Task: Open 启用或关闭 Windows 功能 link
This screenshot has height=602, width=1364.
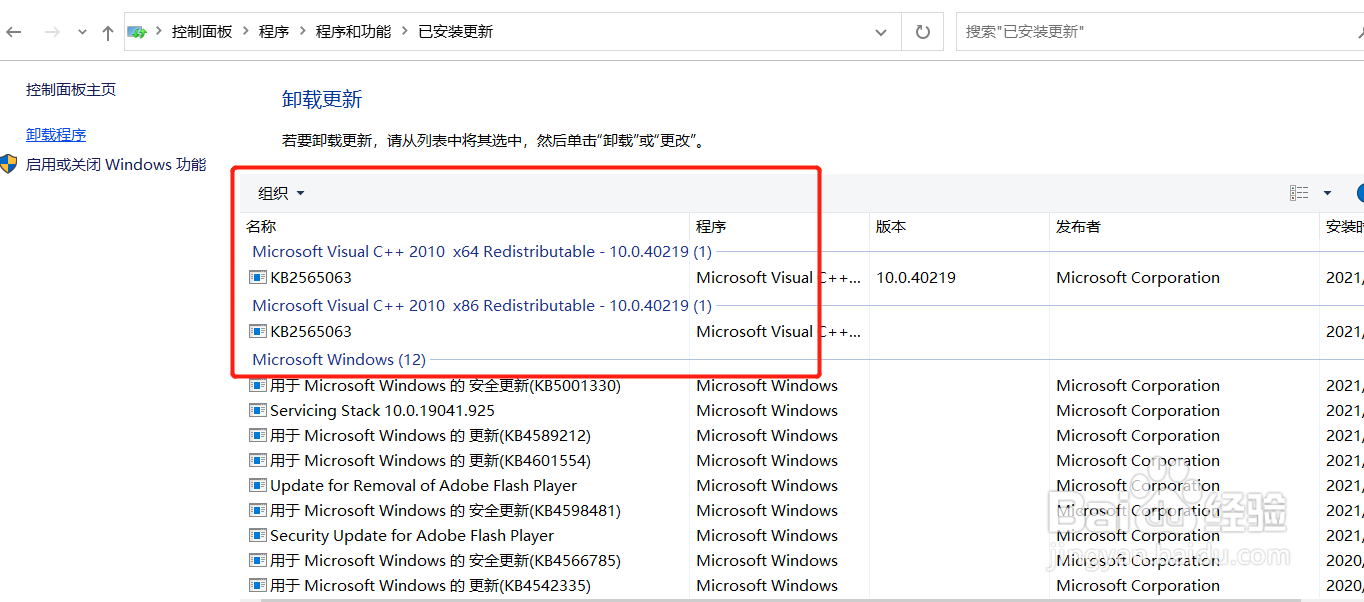Action: [x=116, y=164]
